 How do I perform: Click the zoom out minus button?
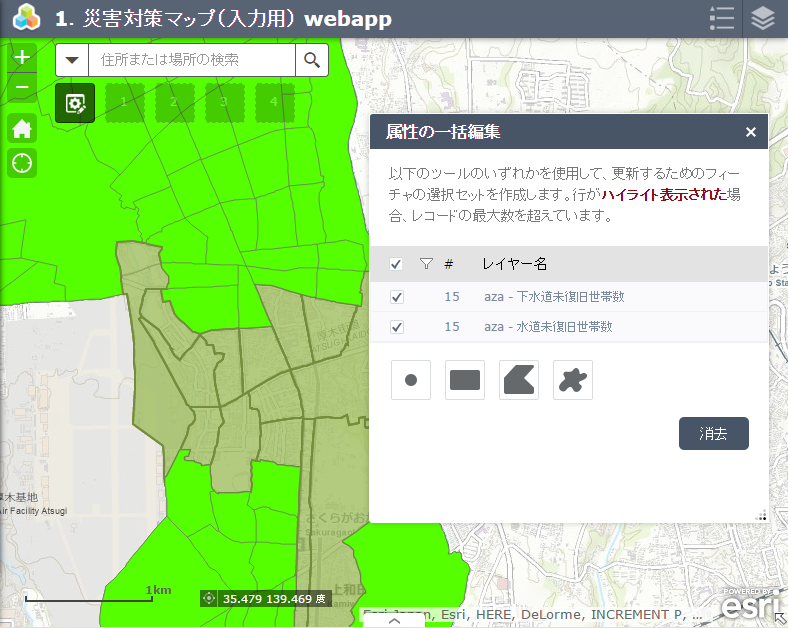22,88
